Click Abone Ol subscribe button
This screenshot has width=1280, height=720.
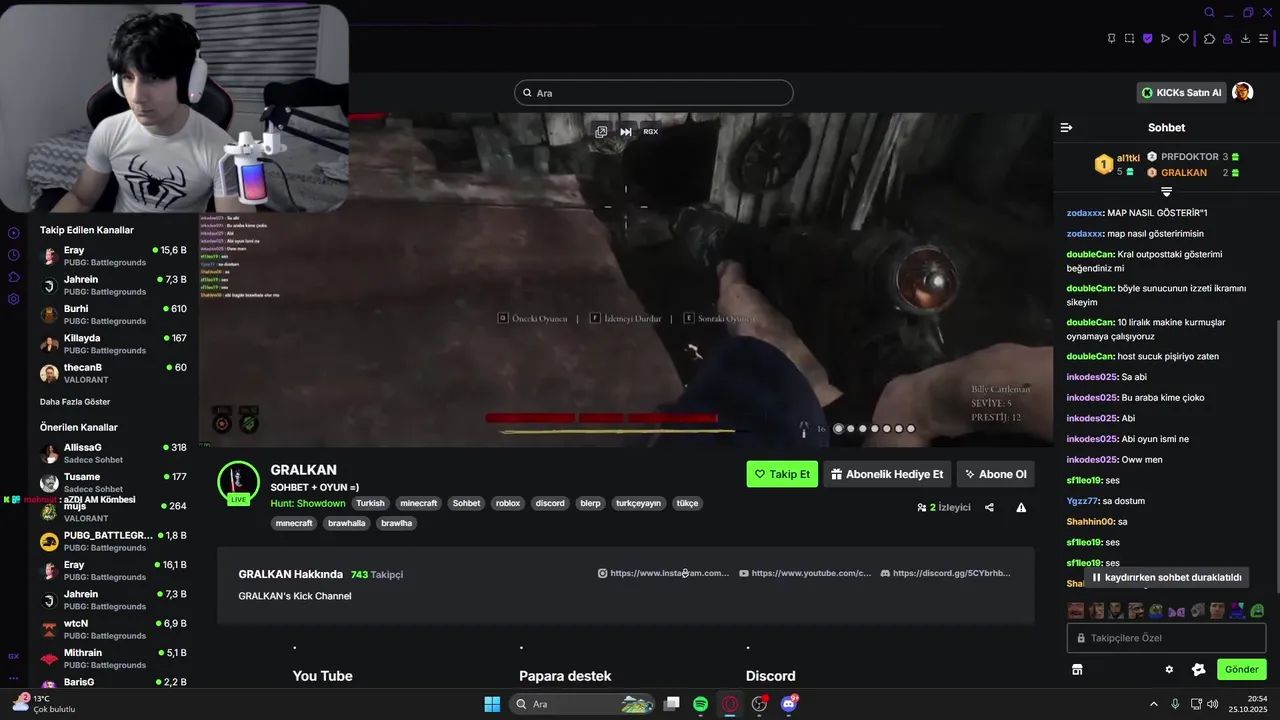996,474
